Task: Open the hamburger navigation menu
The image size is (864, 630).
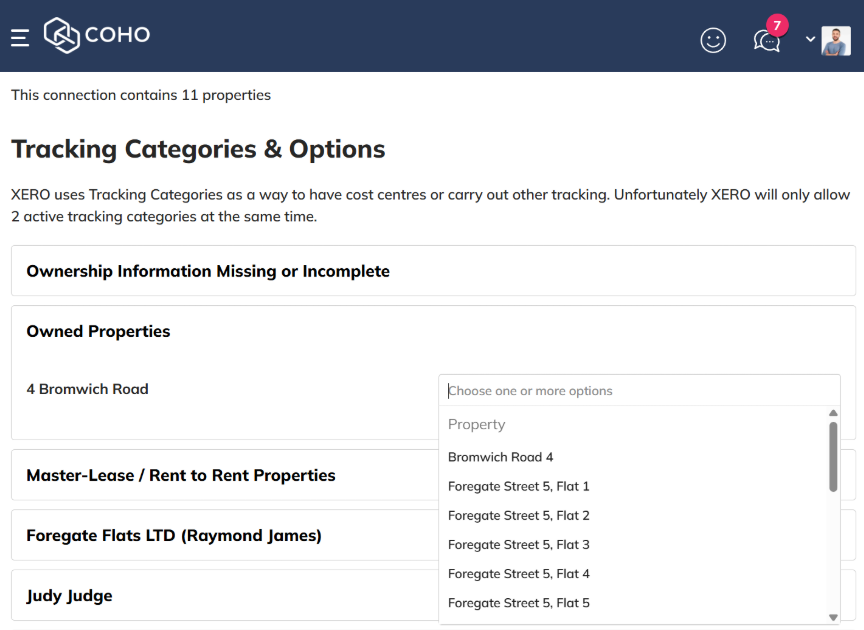Action: pyautogui.click(x=20, y=37)
